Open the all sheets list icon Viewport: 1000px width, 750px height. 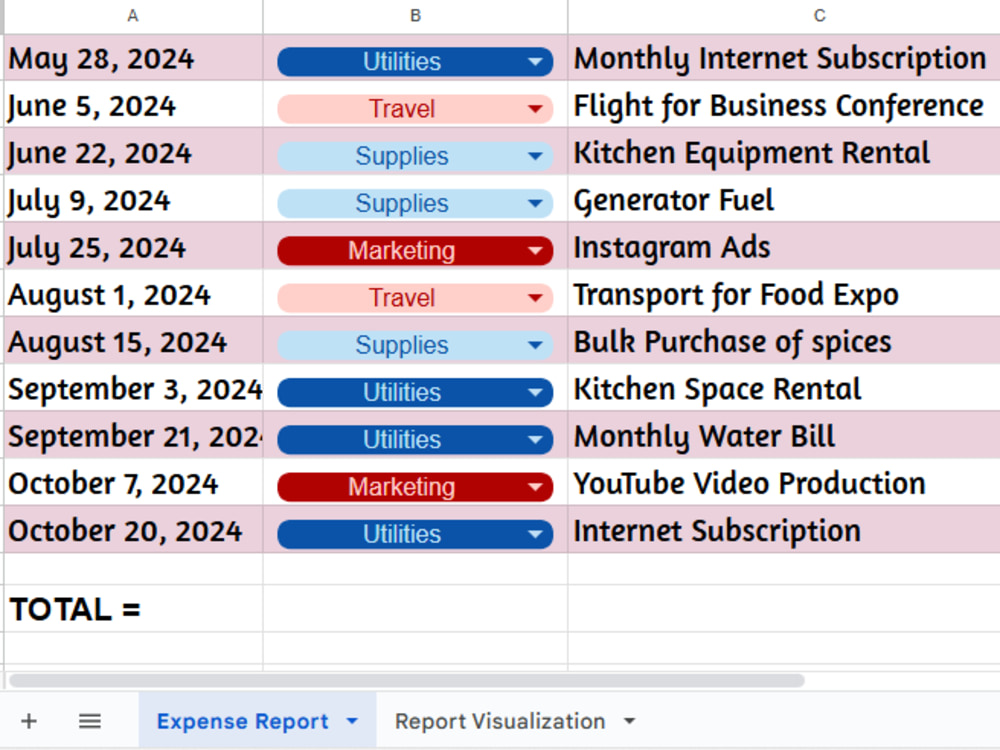click(x=90, y=721)
